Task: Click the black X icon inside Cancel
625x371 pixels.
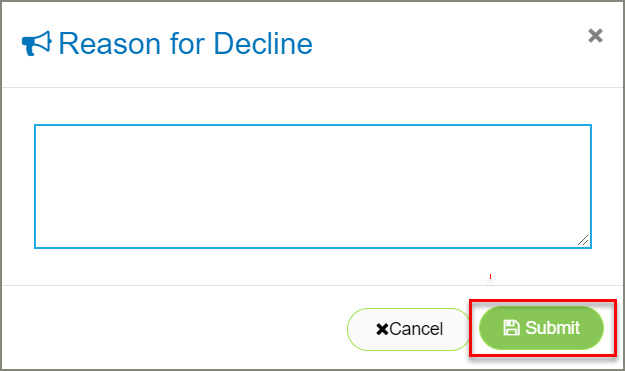Action: click(x=382, y=329)
